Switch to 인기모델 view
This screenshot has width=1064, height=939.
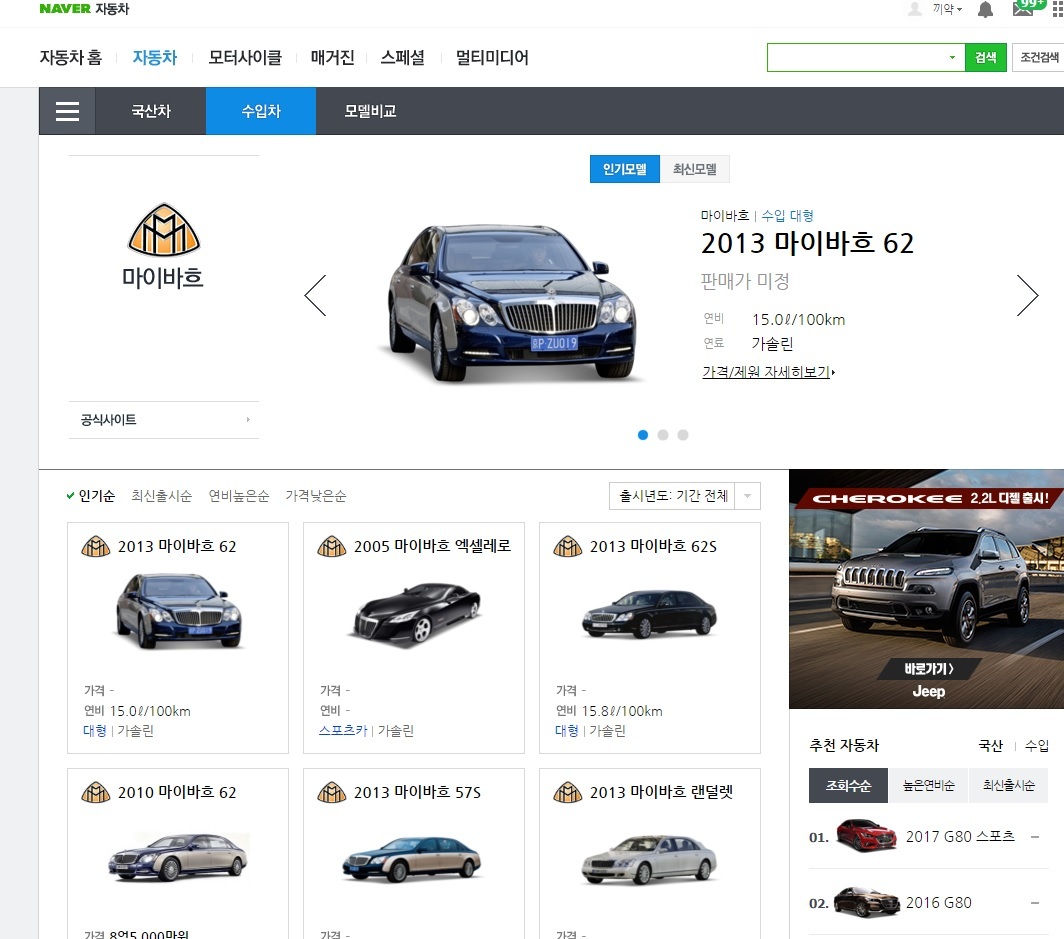624,169
